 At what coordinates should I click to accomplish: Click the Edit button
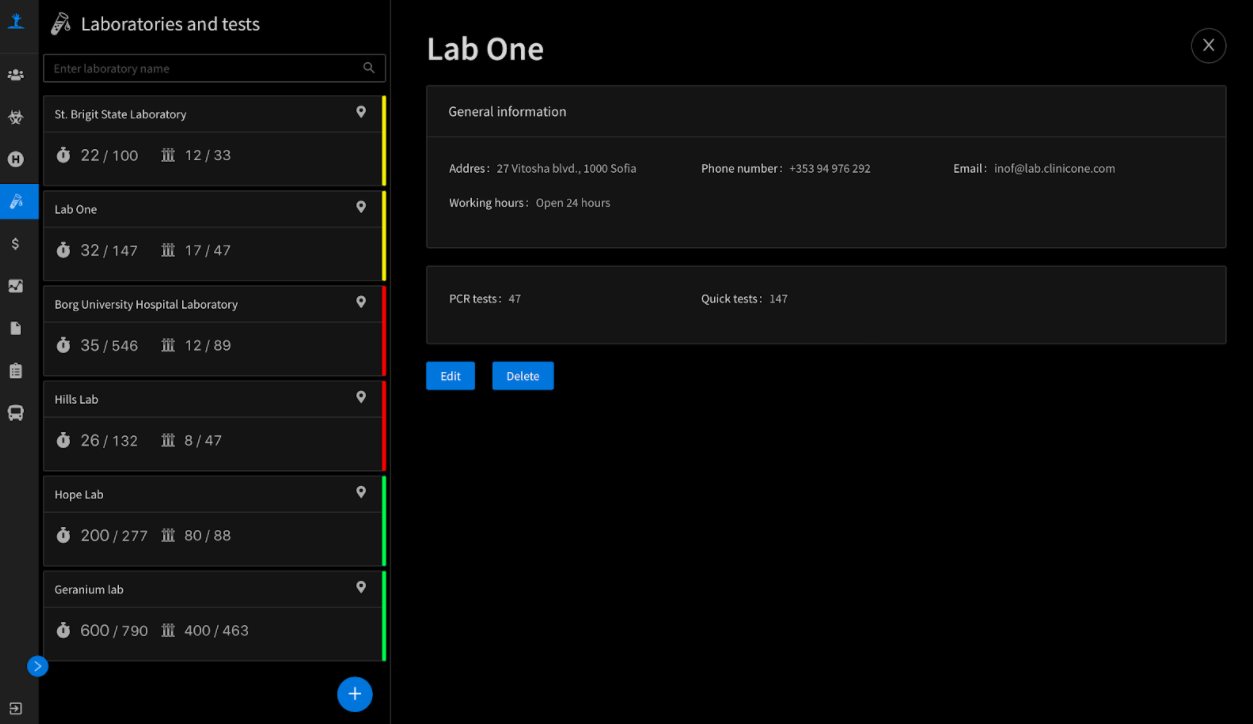click(x=451, y=376)
